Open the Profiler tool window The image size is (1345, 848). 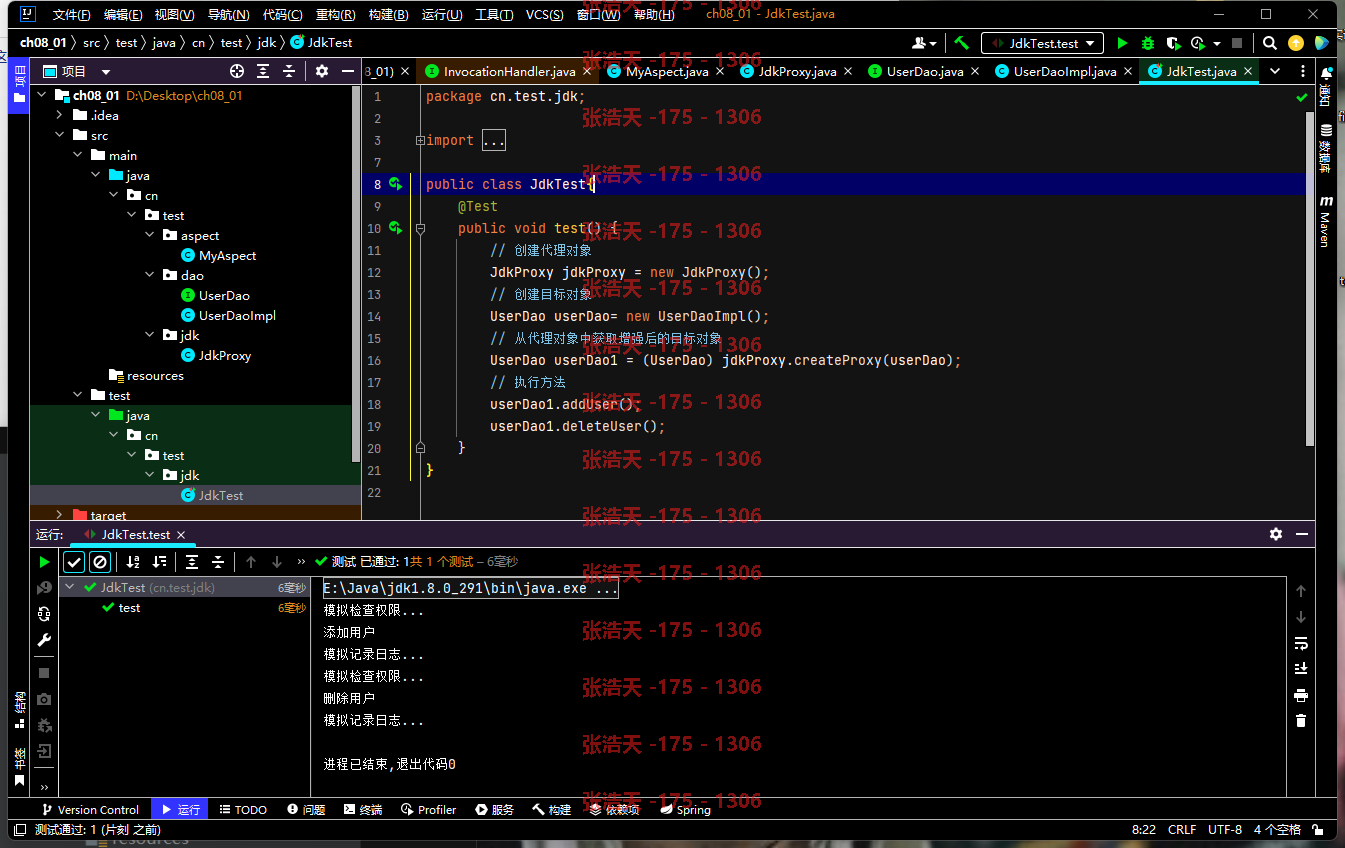[x=428, y=810]
